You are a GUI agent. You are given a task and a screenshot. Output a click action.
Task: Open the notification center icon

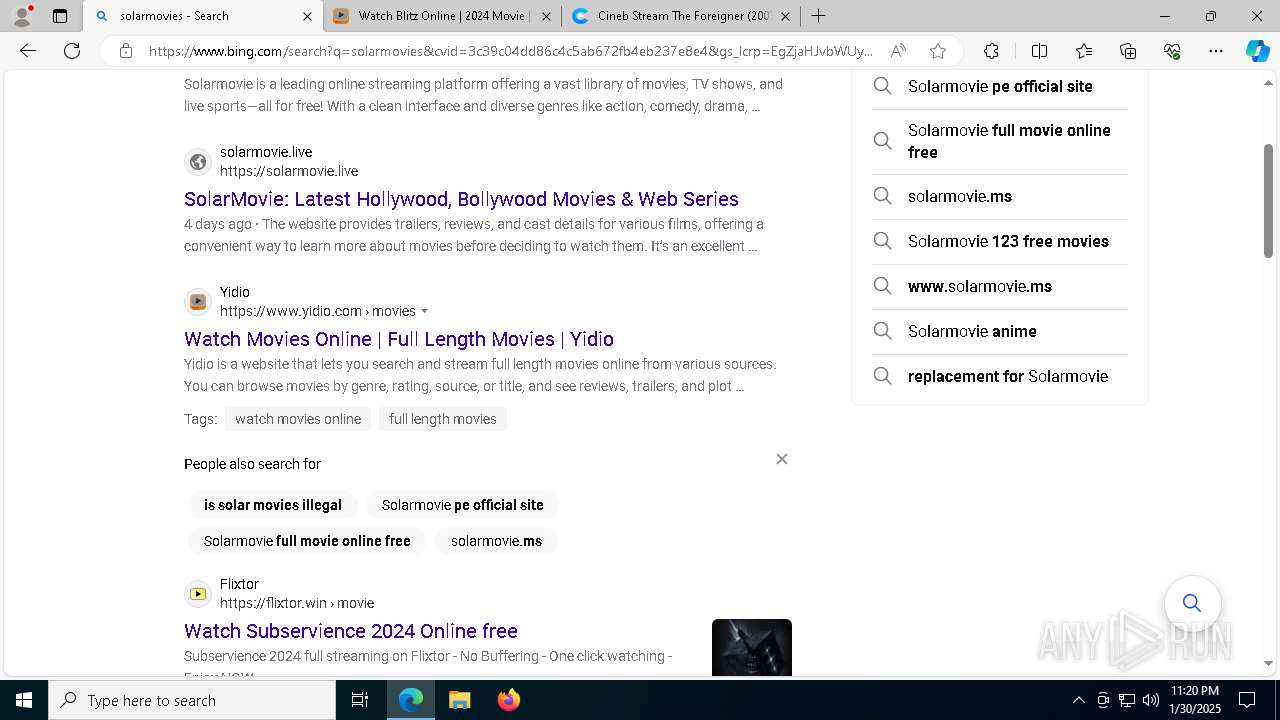pyautogui.click(x=1247, y=700)
